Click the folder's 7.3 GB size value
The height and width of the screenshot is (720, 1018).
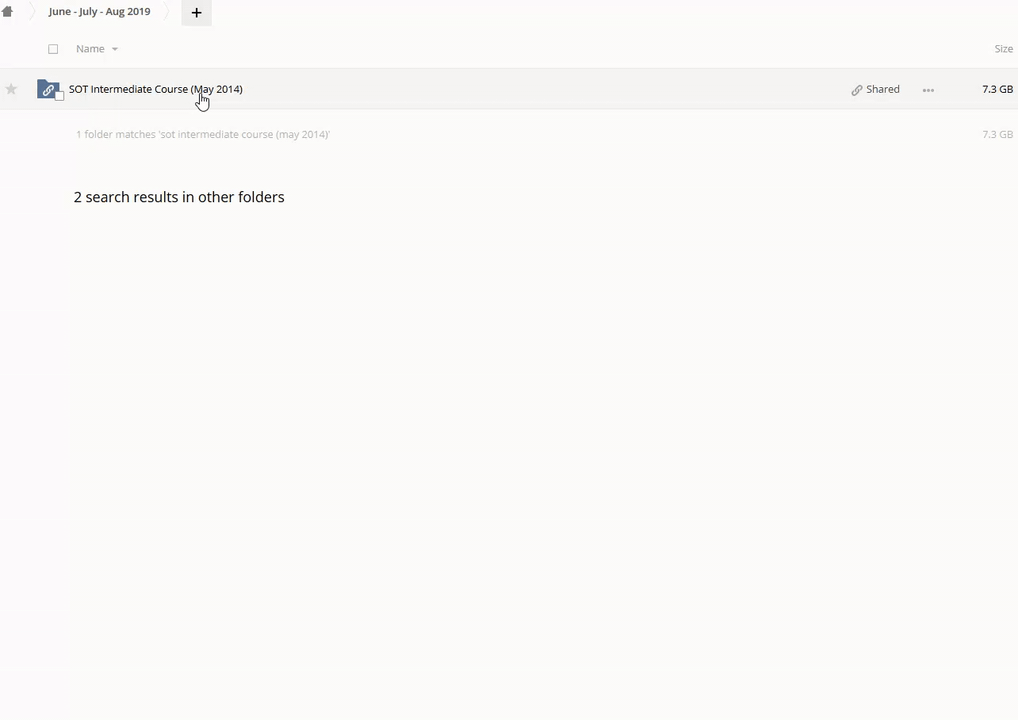click(x=997, y=89)
